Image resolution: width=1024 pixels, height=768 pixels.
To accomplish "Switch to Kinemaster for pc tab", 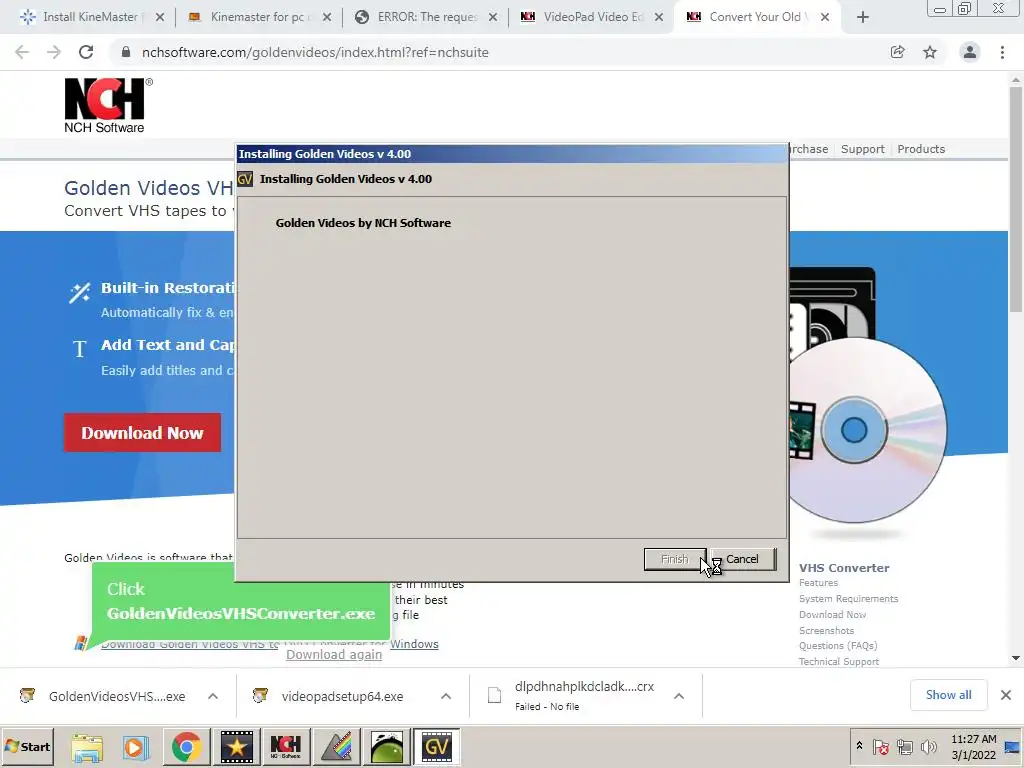I will click(257, 17).
